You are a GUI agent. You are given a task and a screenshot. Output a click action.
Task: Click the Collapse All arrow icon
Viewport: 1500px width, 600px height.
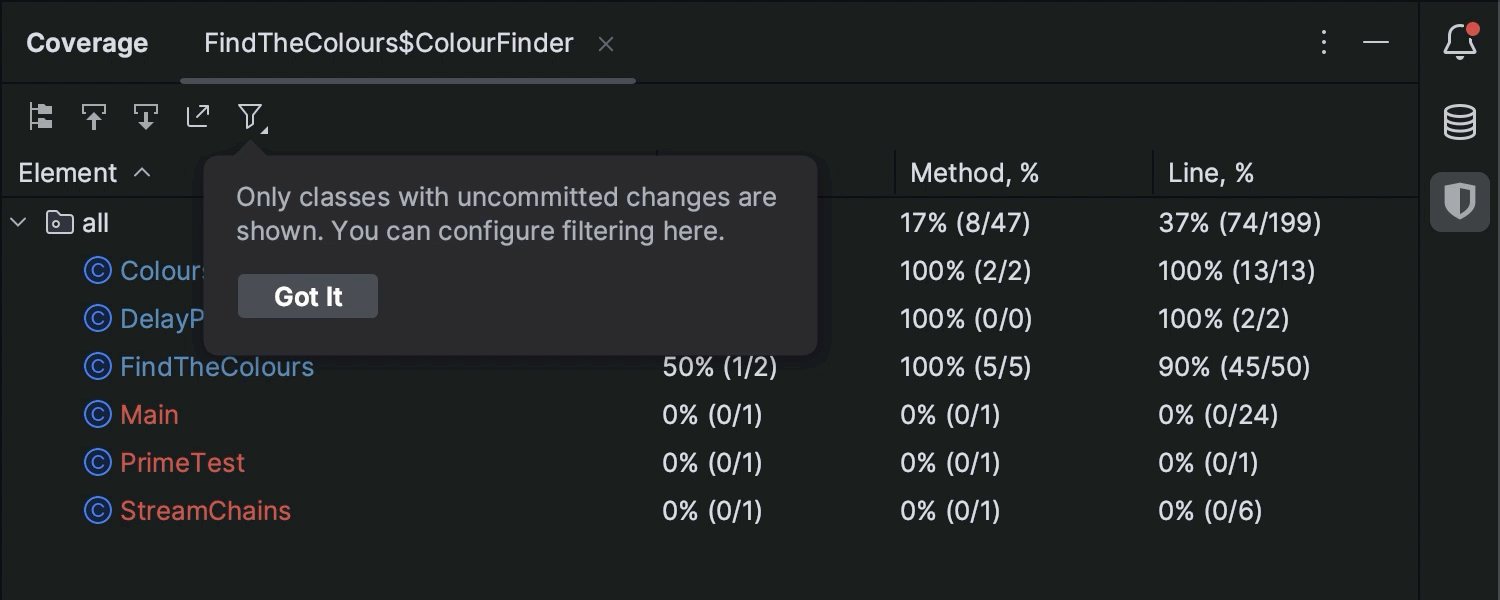click(x=146, y=117)
